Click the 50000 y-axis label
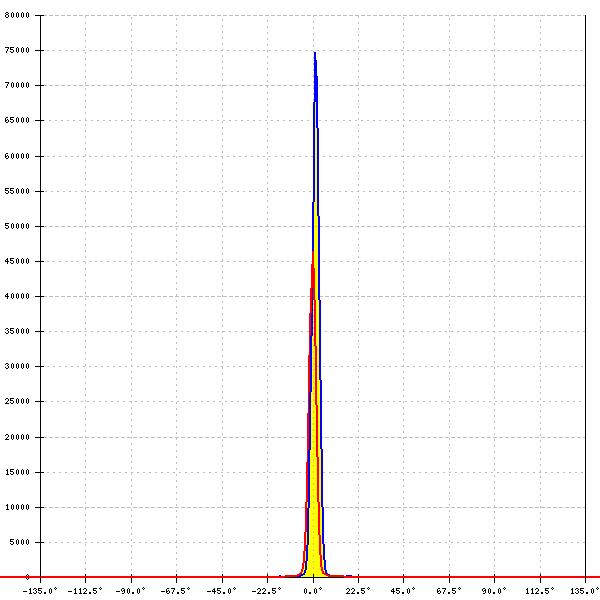The width and height of the screenshot is (600, 600). [x=17, y=226]
